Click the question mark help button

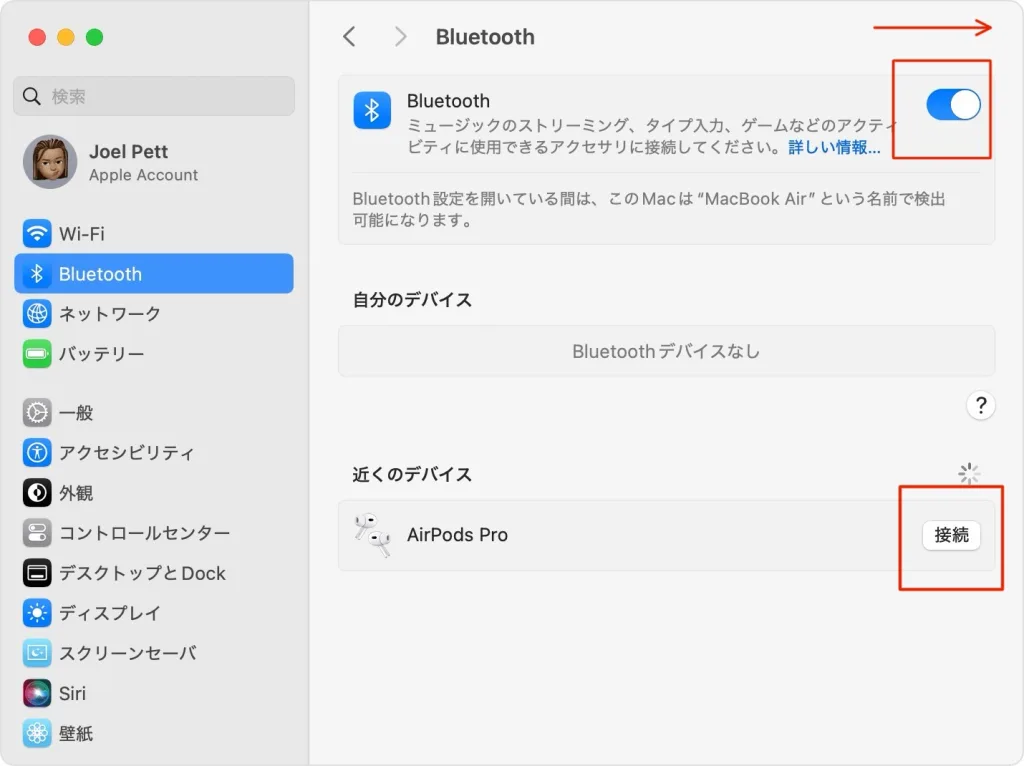[x=980, y=406]
